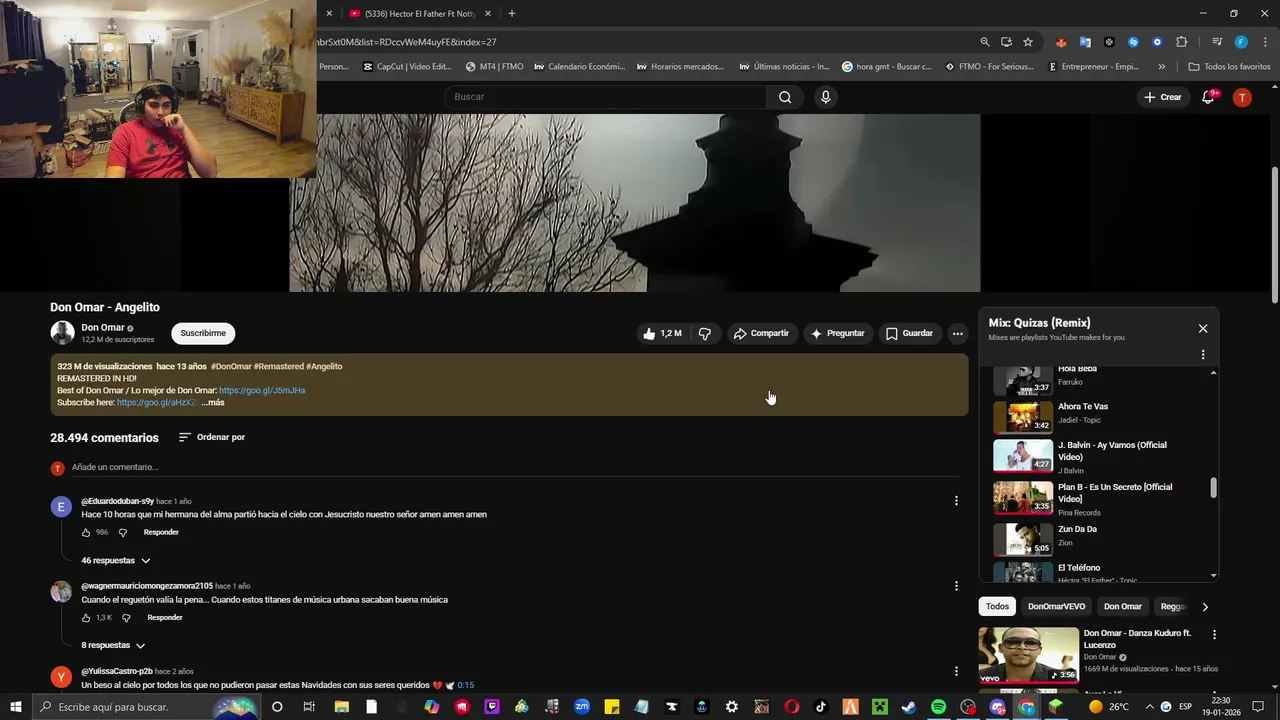This screenshot has height=720, width=1280.
Task: Open Todos los favoritos folder
Action: [x=1229, y=67]
